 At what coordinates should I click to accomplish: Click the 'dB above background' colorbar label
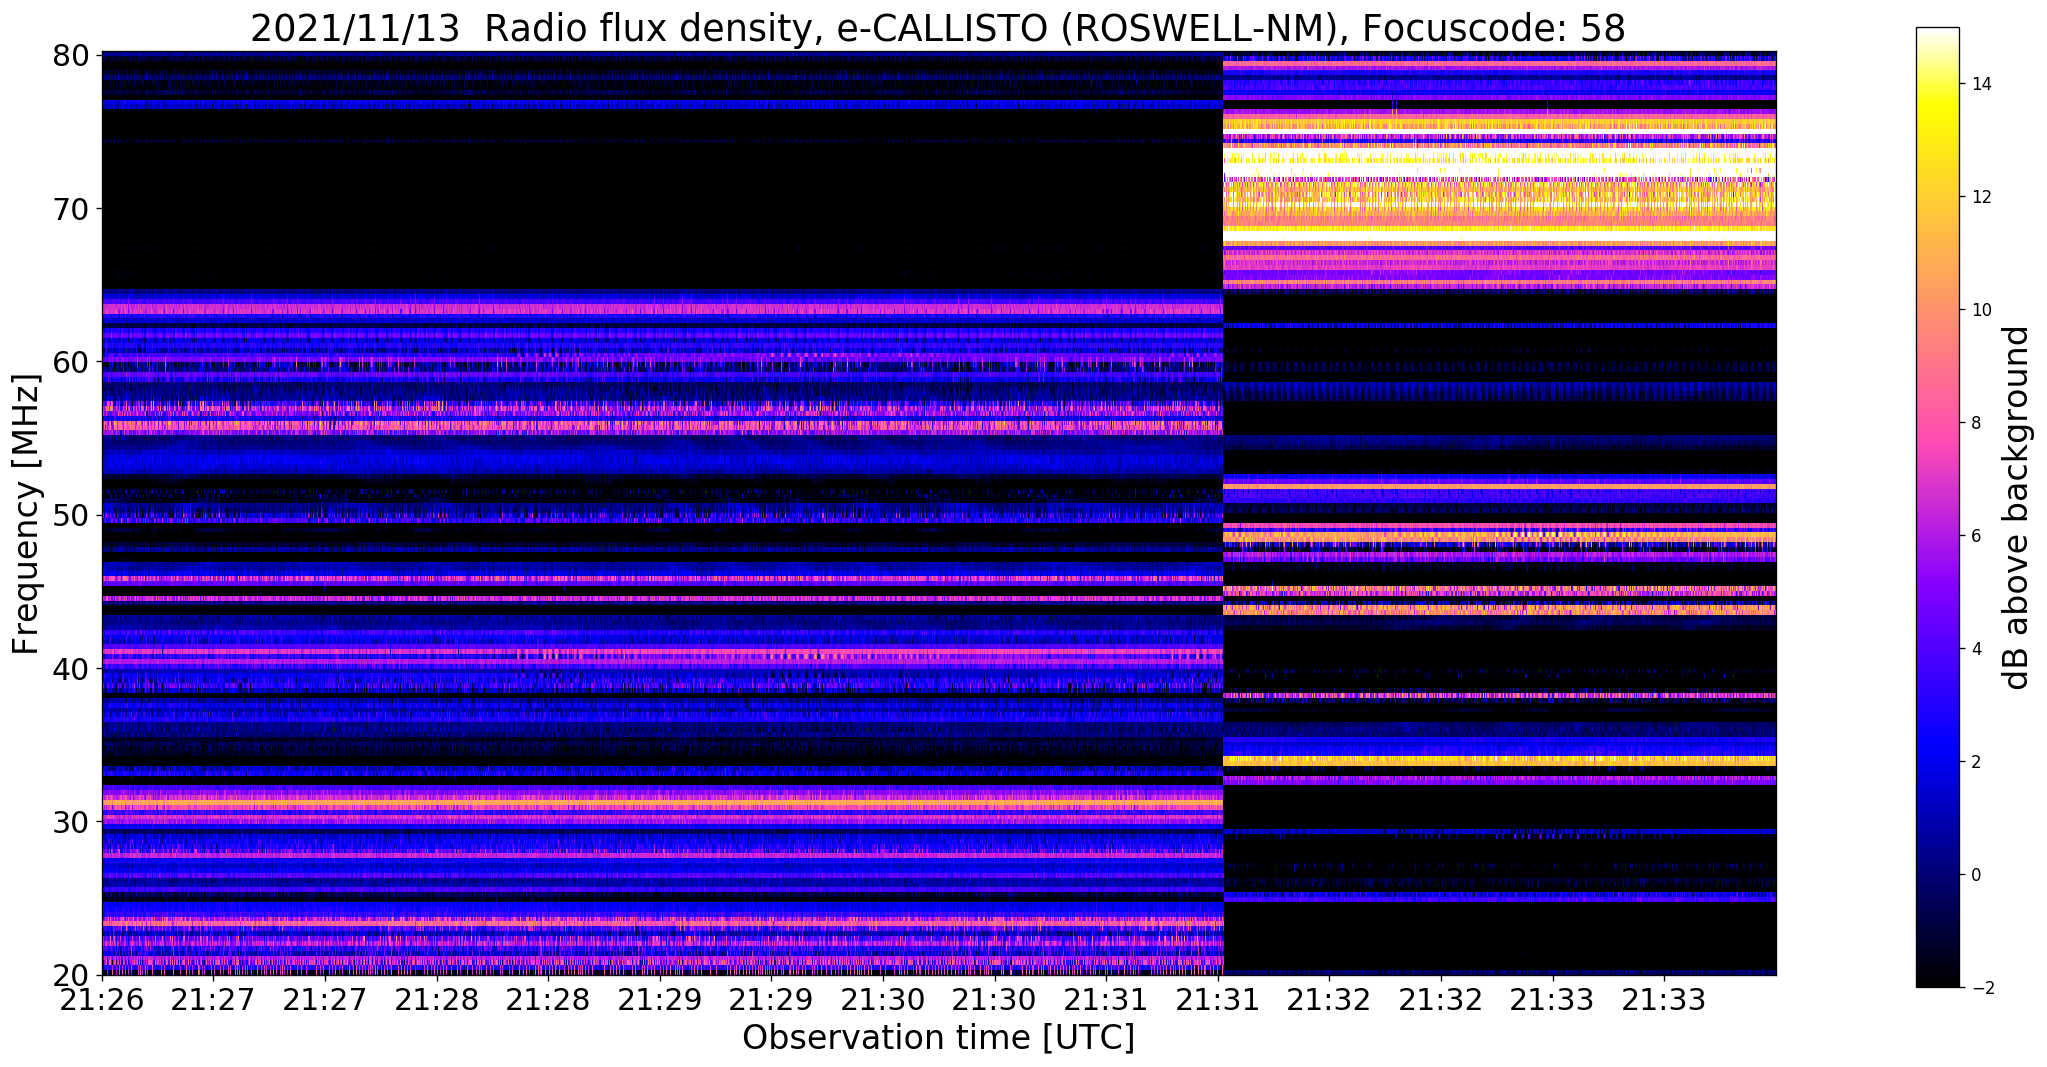click(2018, 507)
